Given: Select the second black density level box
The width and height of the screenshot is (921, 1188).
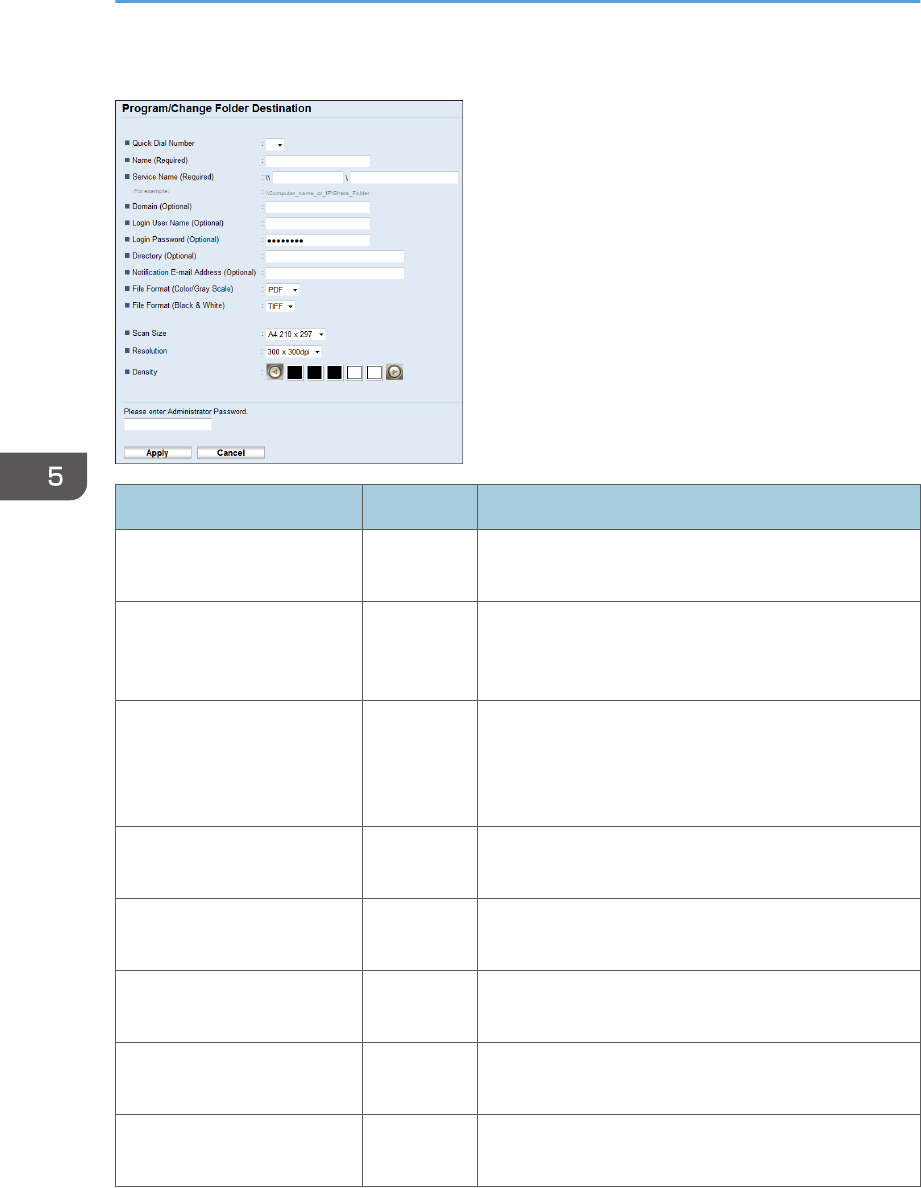Looking at the screenshot, I should click(314, 373).
